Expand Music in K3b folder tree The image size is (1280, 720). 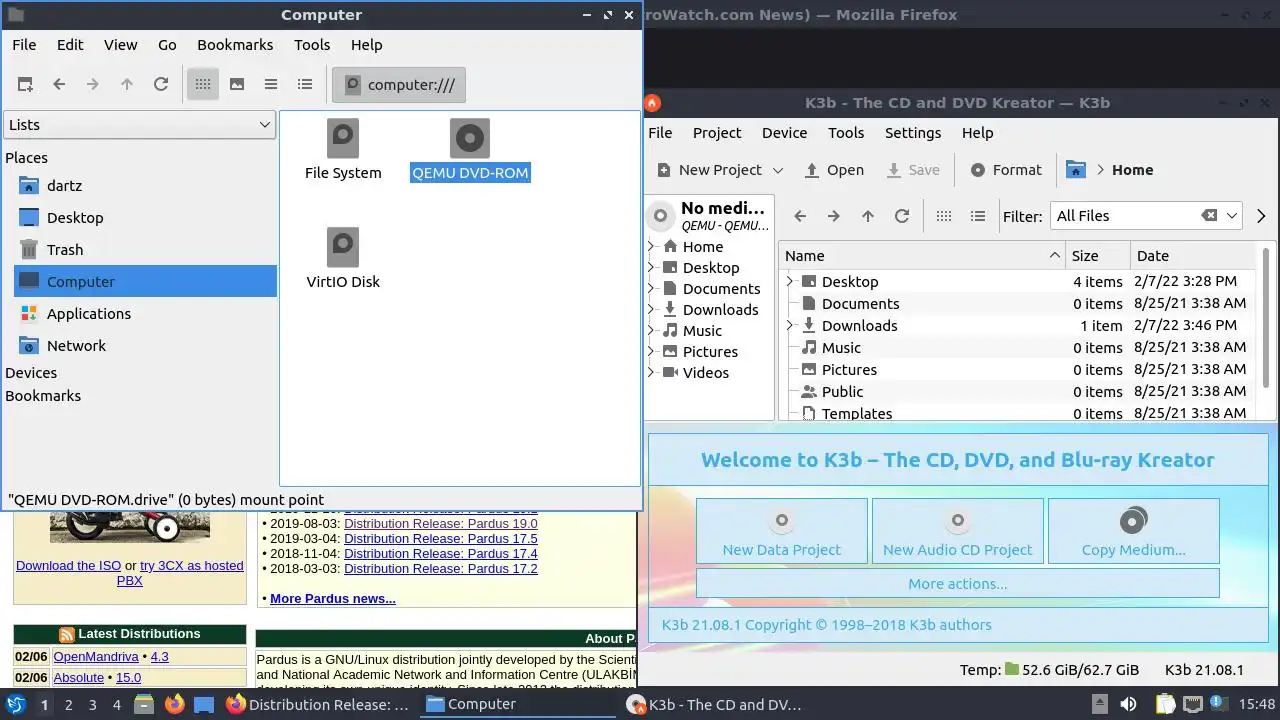click(652, 331)
